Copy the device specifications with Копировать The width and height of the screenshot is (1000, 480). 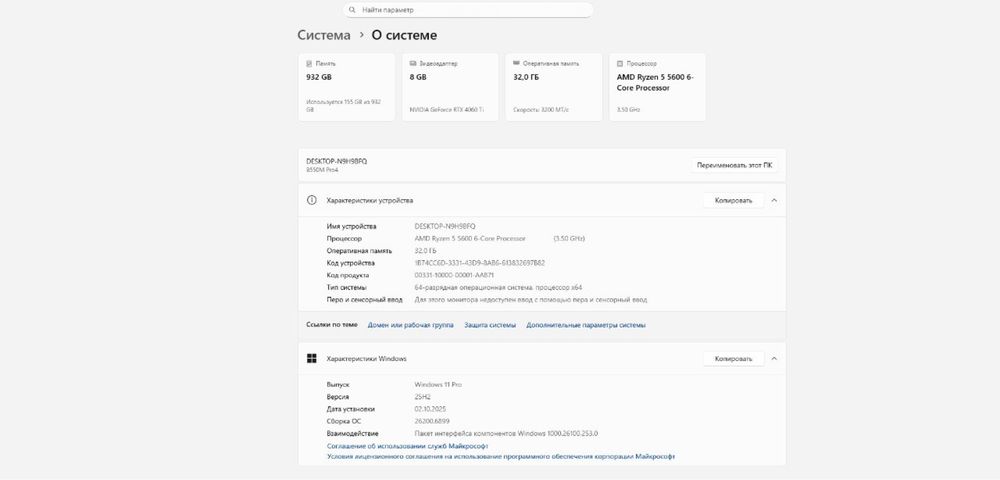733,200
